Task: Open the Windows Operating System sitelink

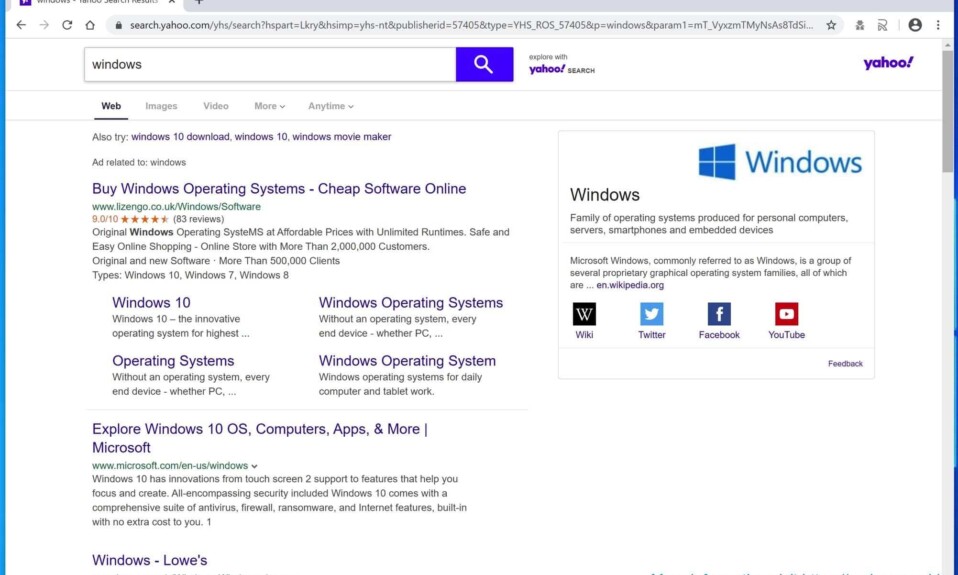Action: click(x=407, y=361)
